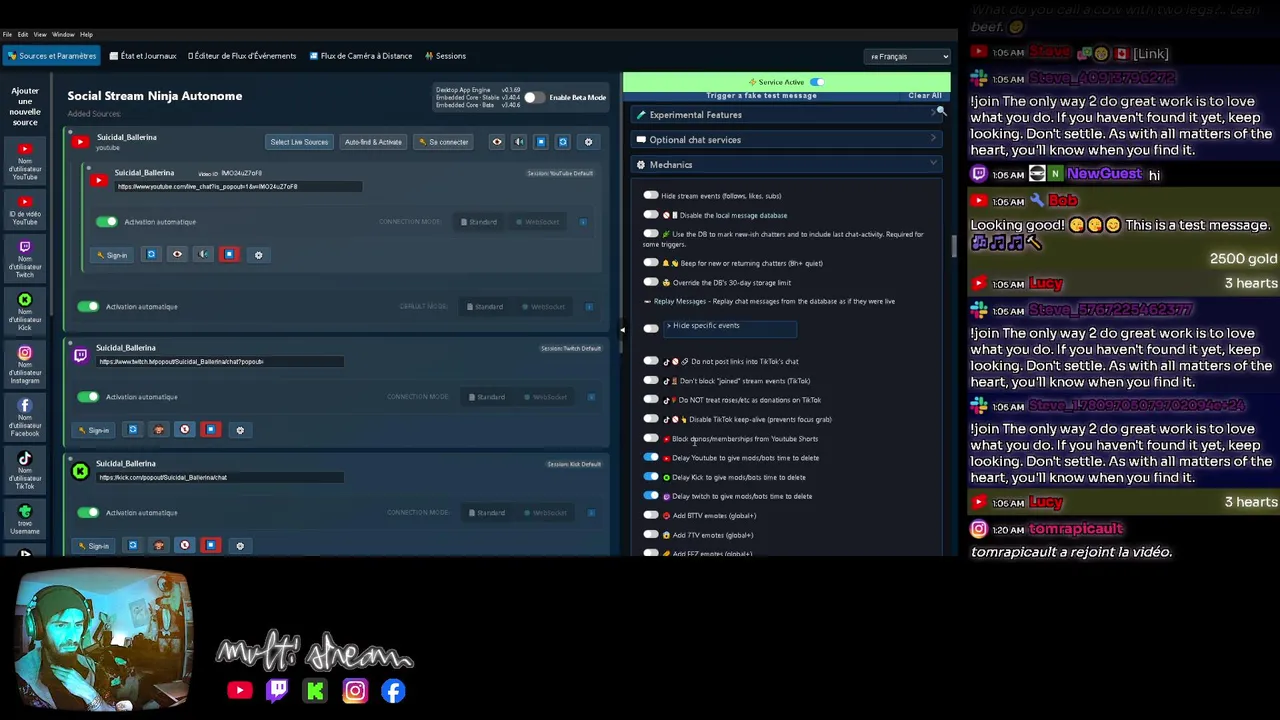Screen dimensions: 1280x720
Task: Open settings gear in the YouTube group header
Action: point(588,142)
